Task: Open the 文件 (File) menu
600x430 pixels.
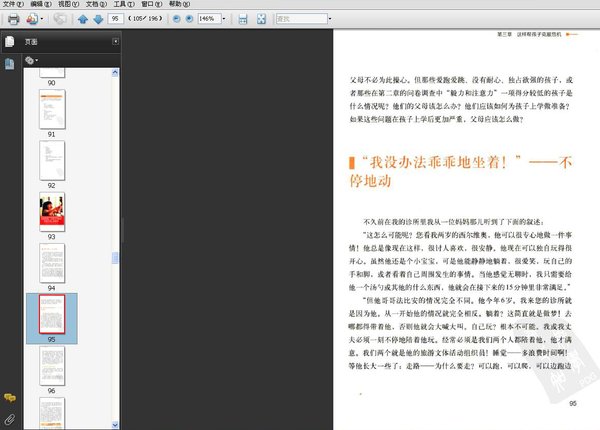Action: (13, 4)
